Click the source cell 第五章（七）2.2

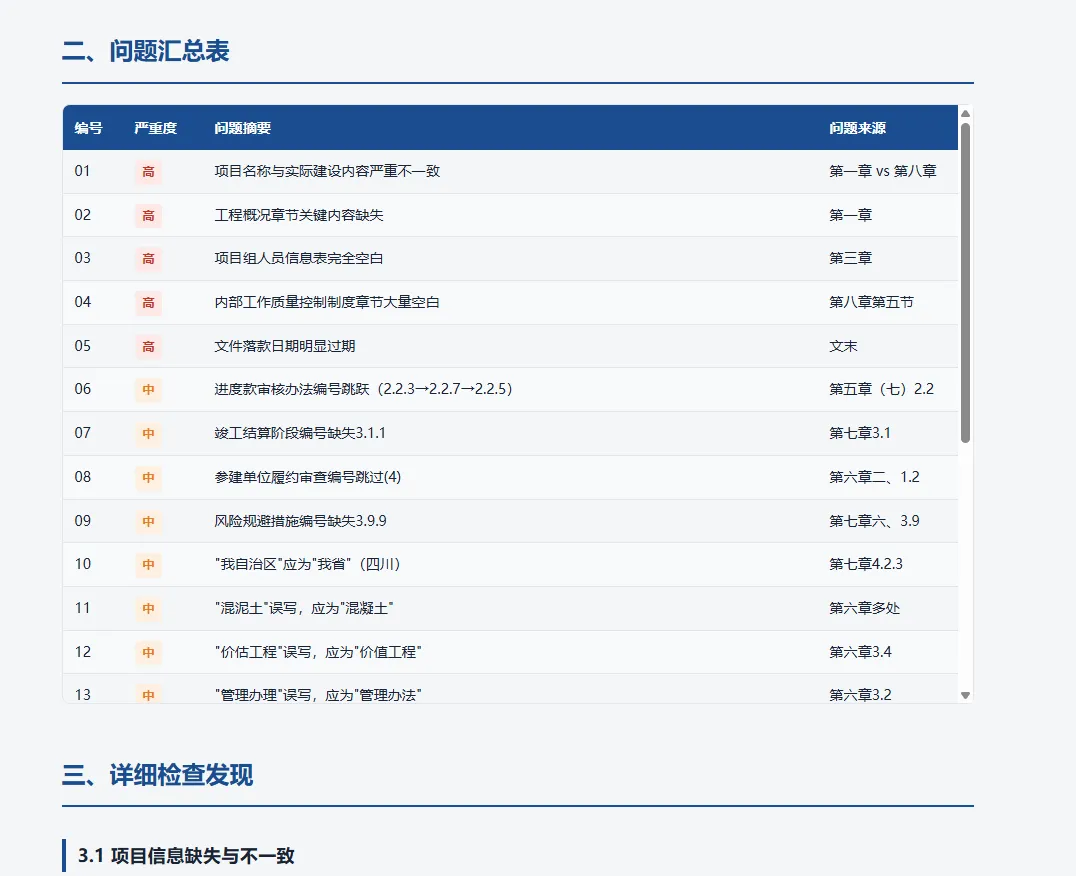[882, 389]
